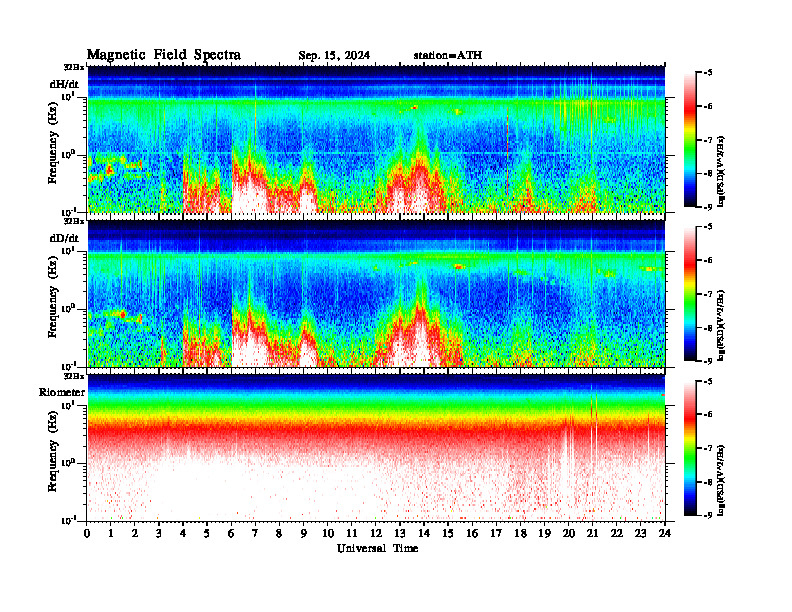The width and height of the screenshot is (792, 612).
Task: Click the "Riometer" panel label
Action: tap(62, 392)
